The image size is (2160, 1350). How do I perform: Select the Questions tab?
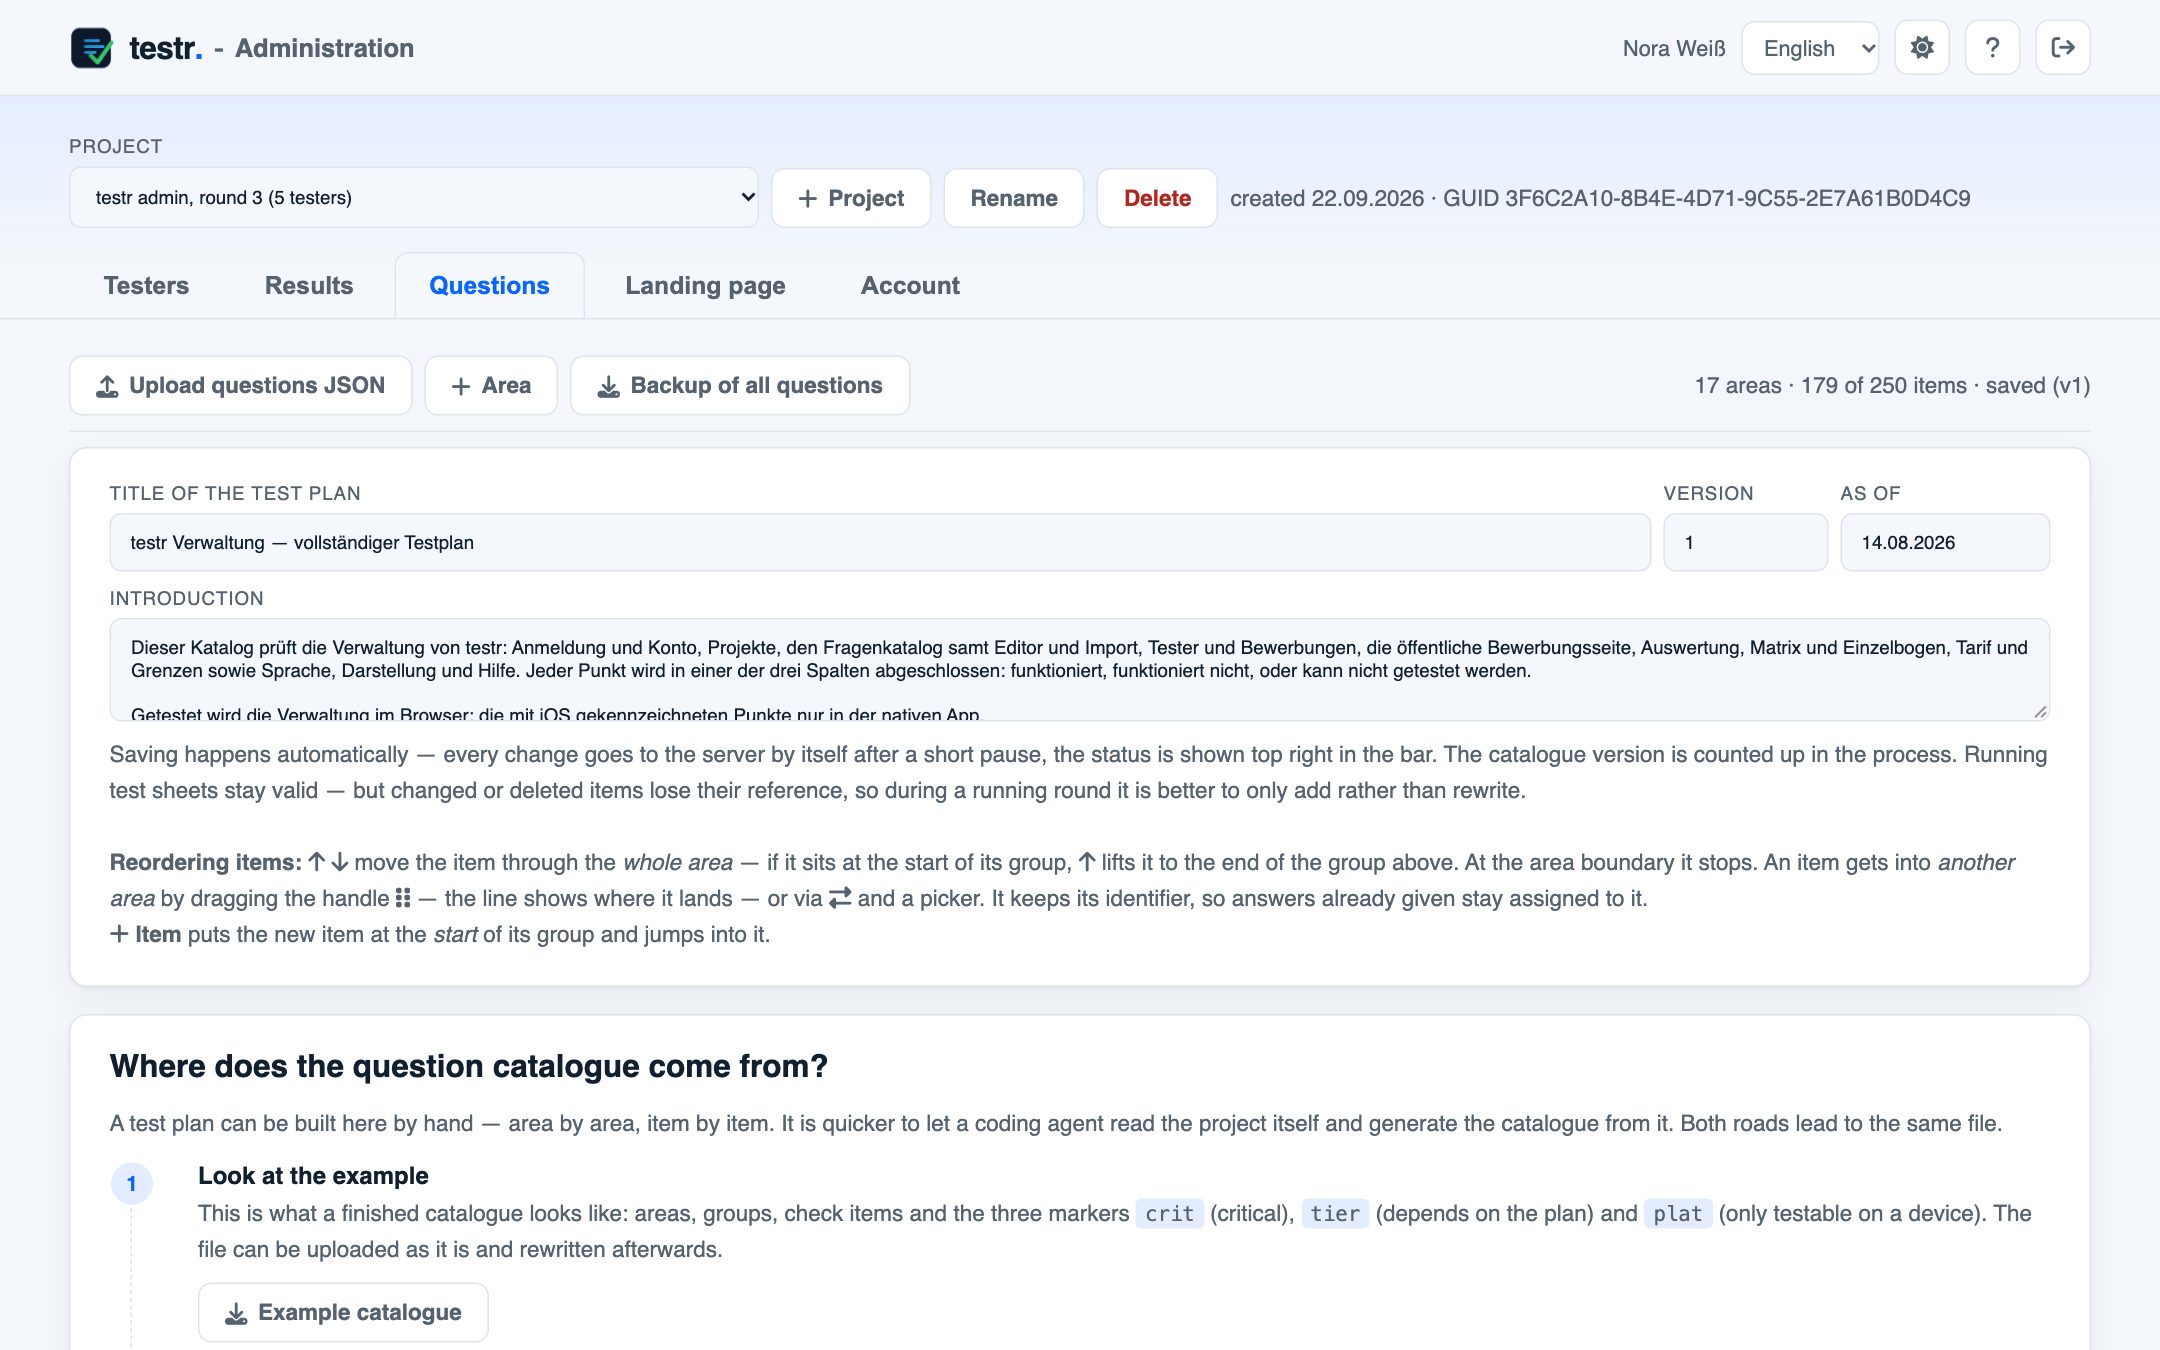tap(489, 286)
